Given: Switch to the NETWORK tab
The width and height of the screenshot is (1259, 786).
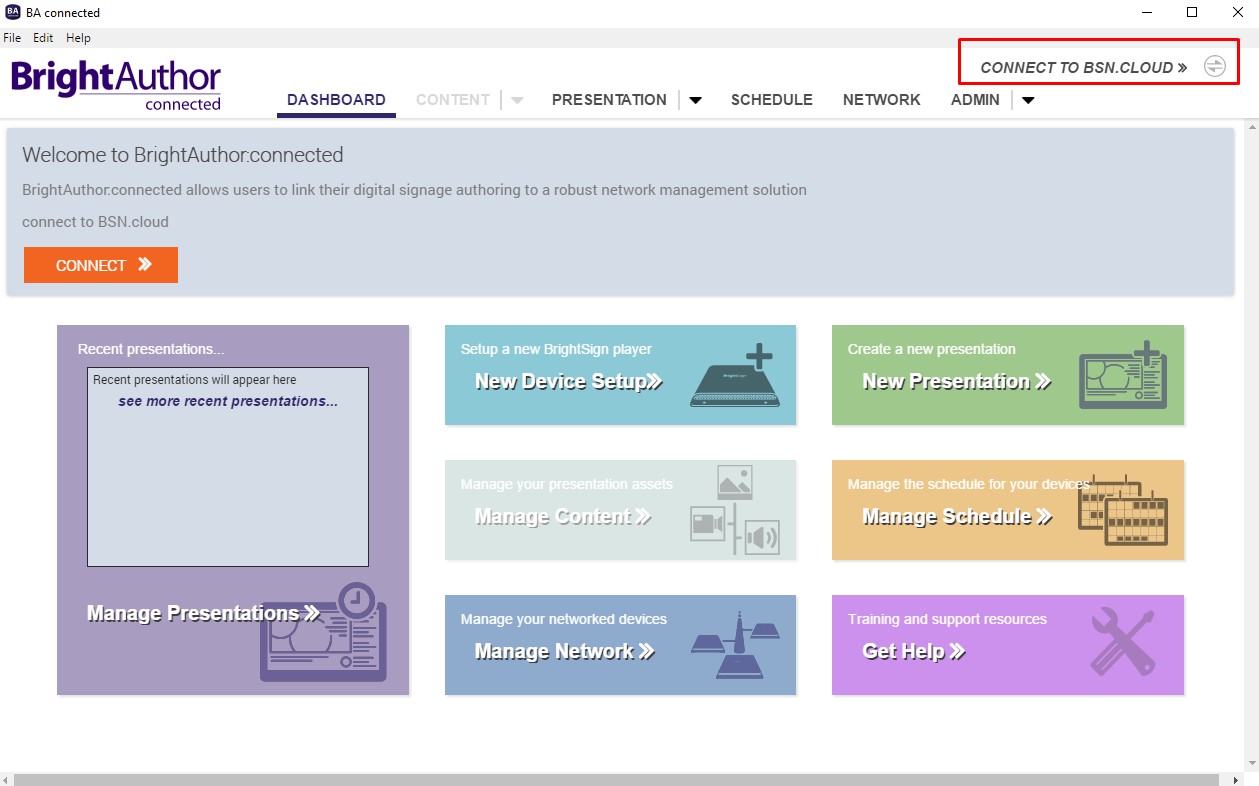Looking at the screenshot, I should pos(882,100).
